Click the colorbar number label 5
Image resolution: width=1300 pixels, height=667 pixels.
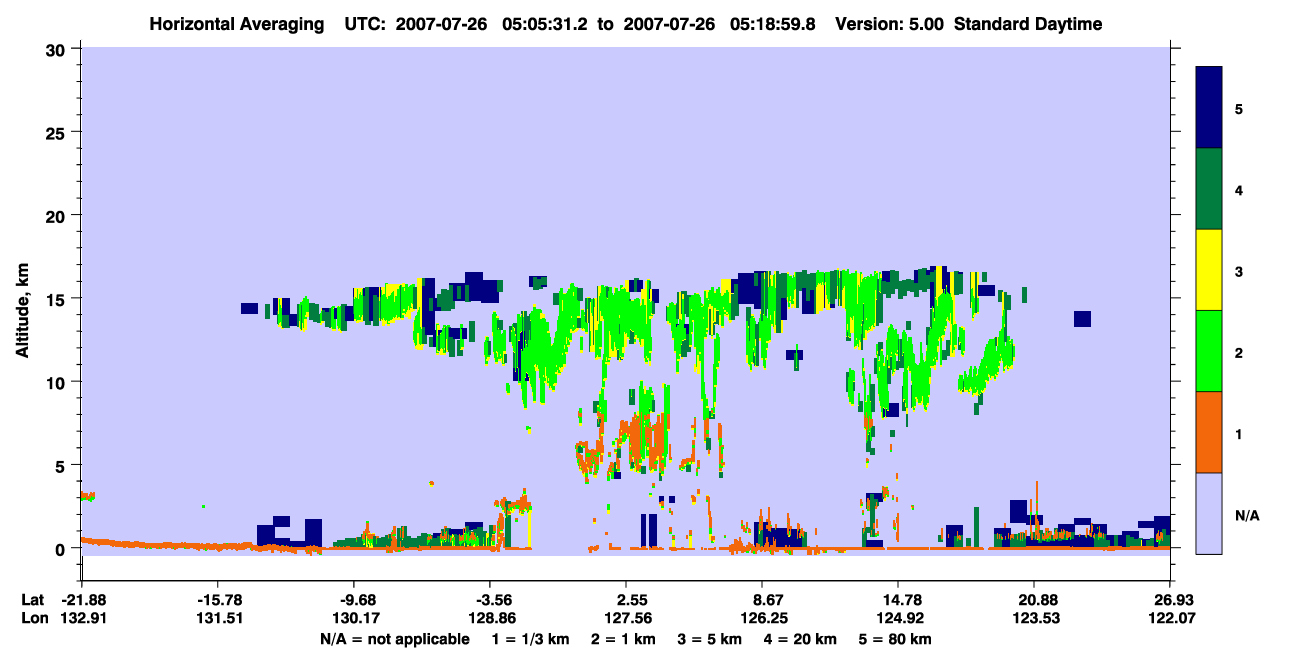pos(1238,108)
